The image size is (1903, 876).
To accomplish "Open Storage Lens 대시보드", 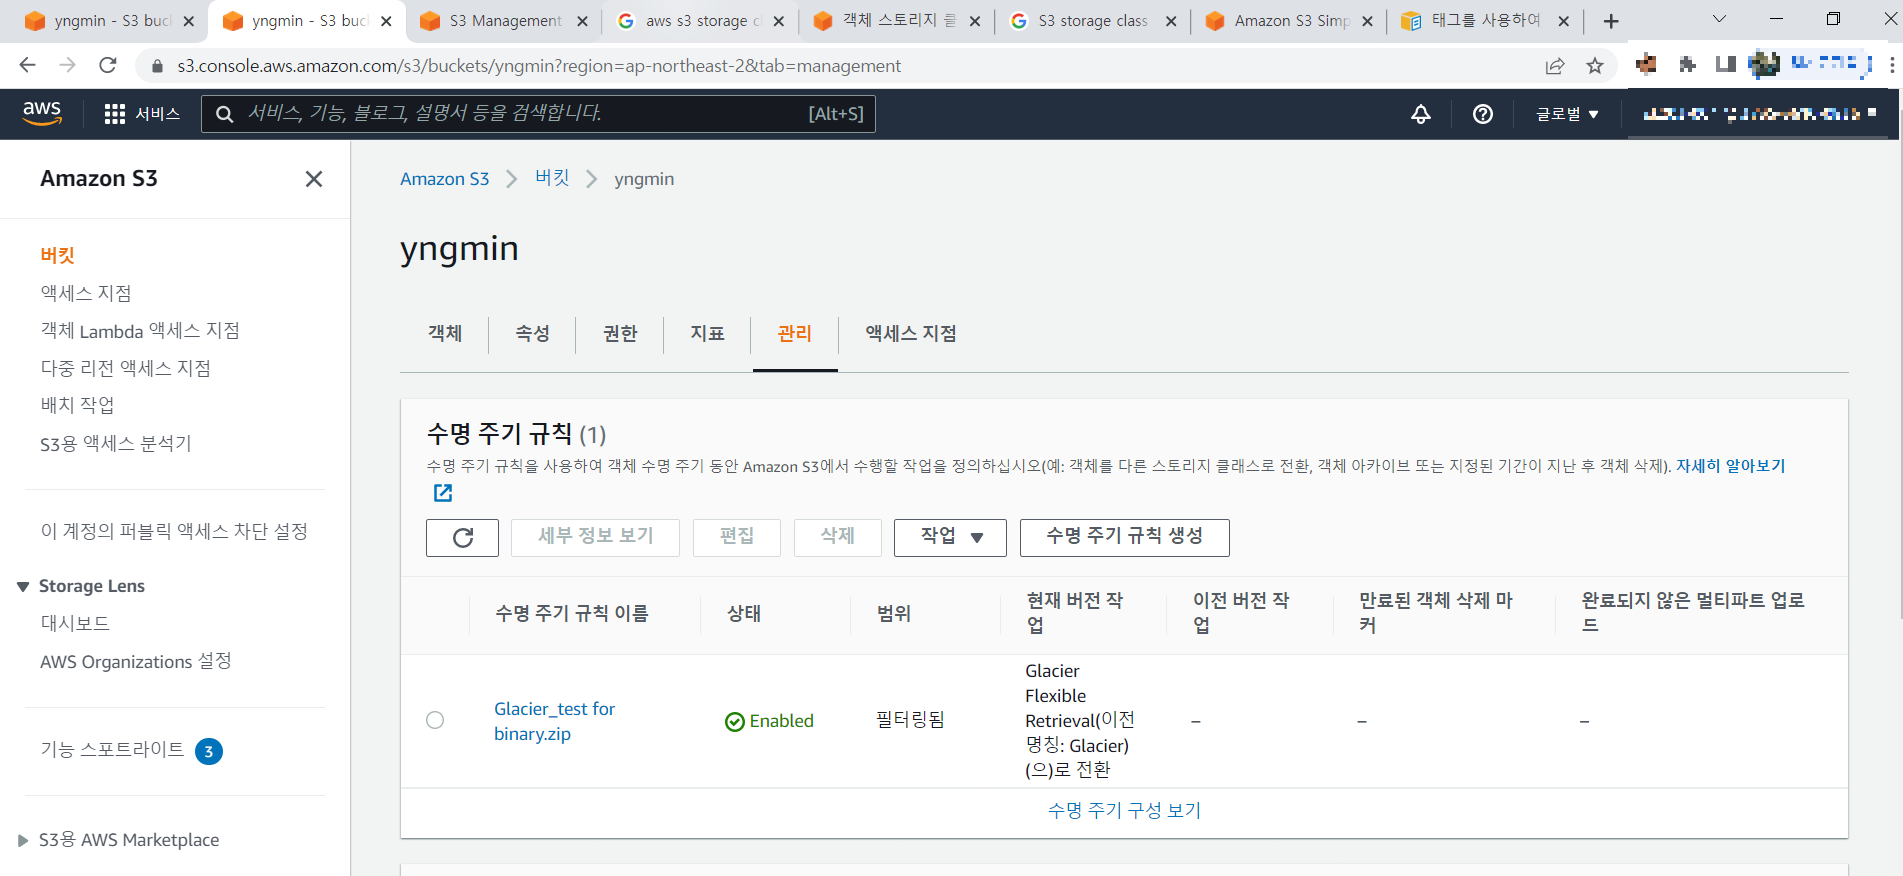I will tap(75, 624).
